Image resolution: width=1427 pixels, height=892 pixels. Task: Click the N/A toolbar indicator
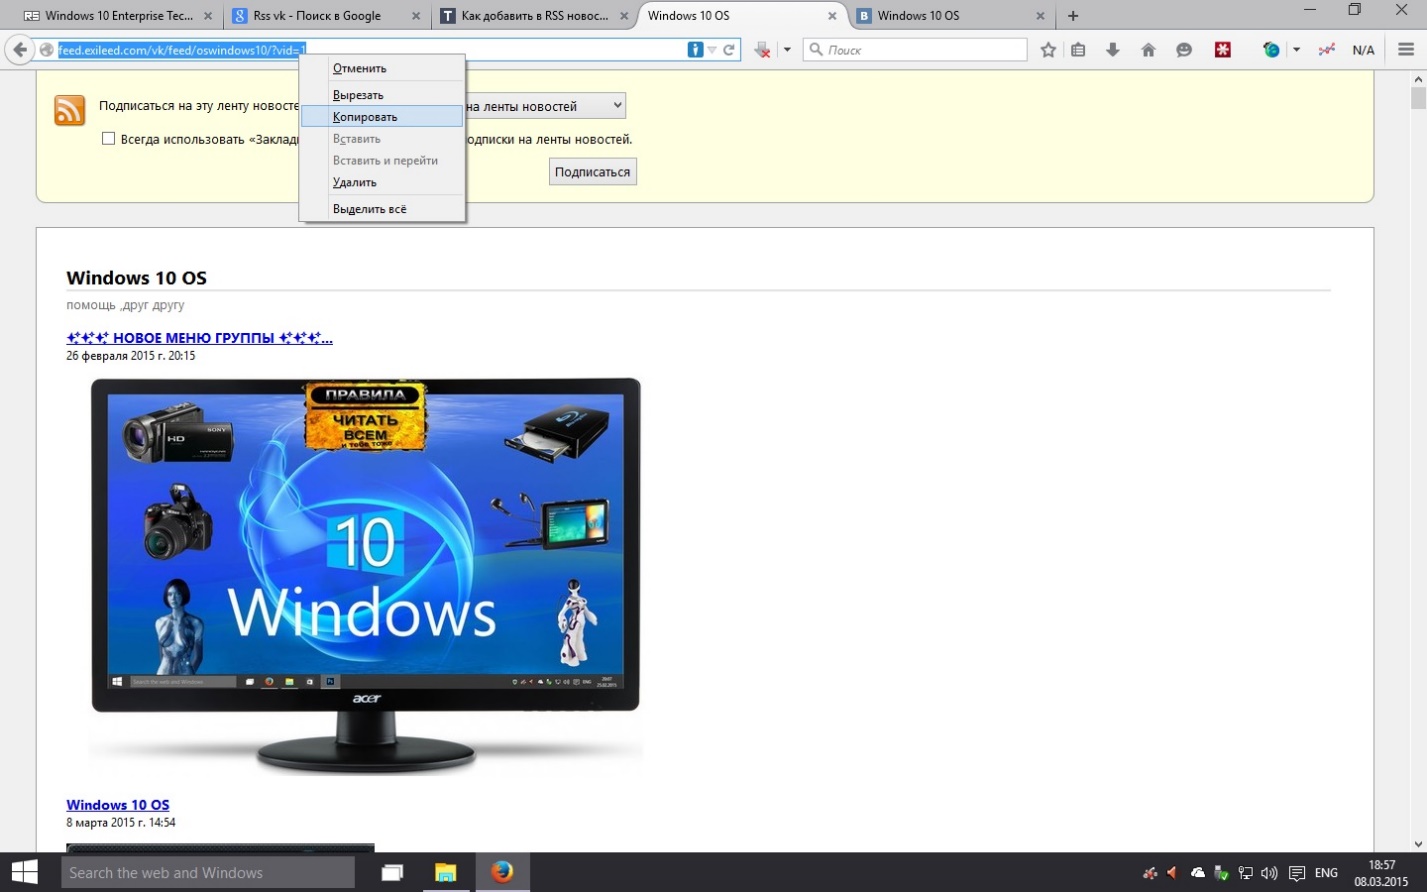(1363, 50)
